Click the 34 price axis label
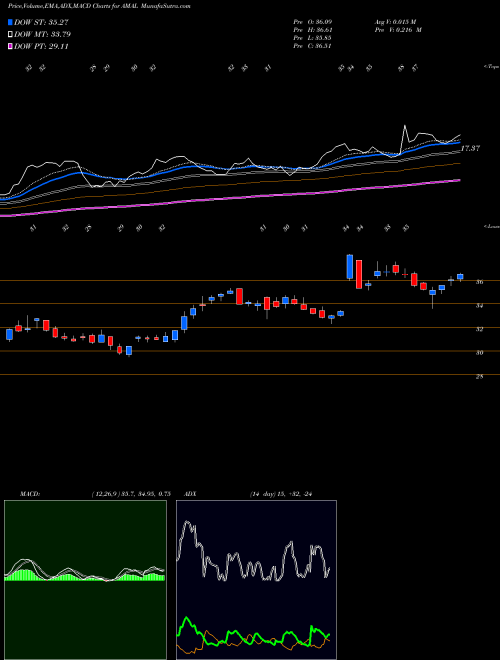 479,306
